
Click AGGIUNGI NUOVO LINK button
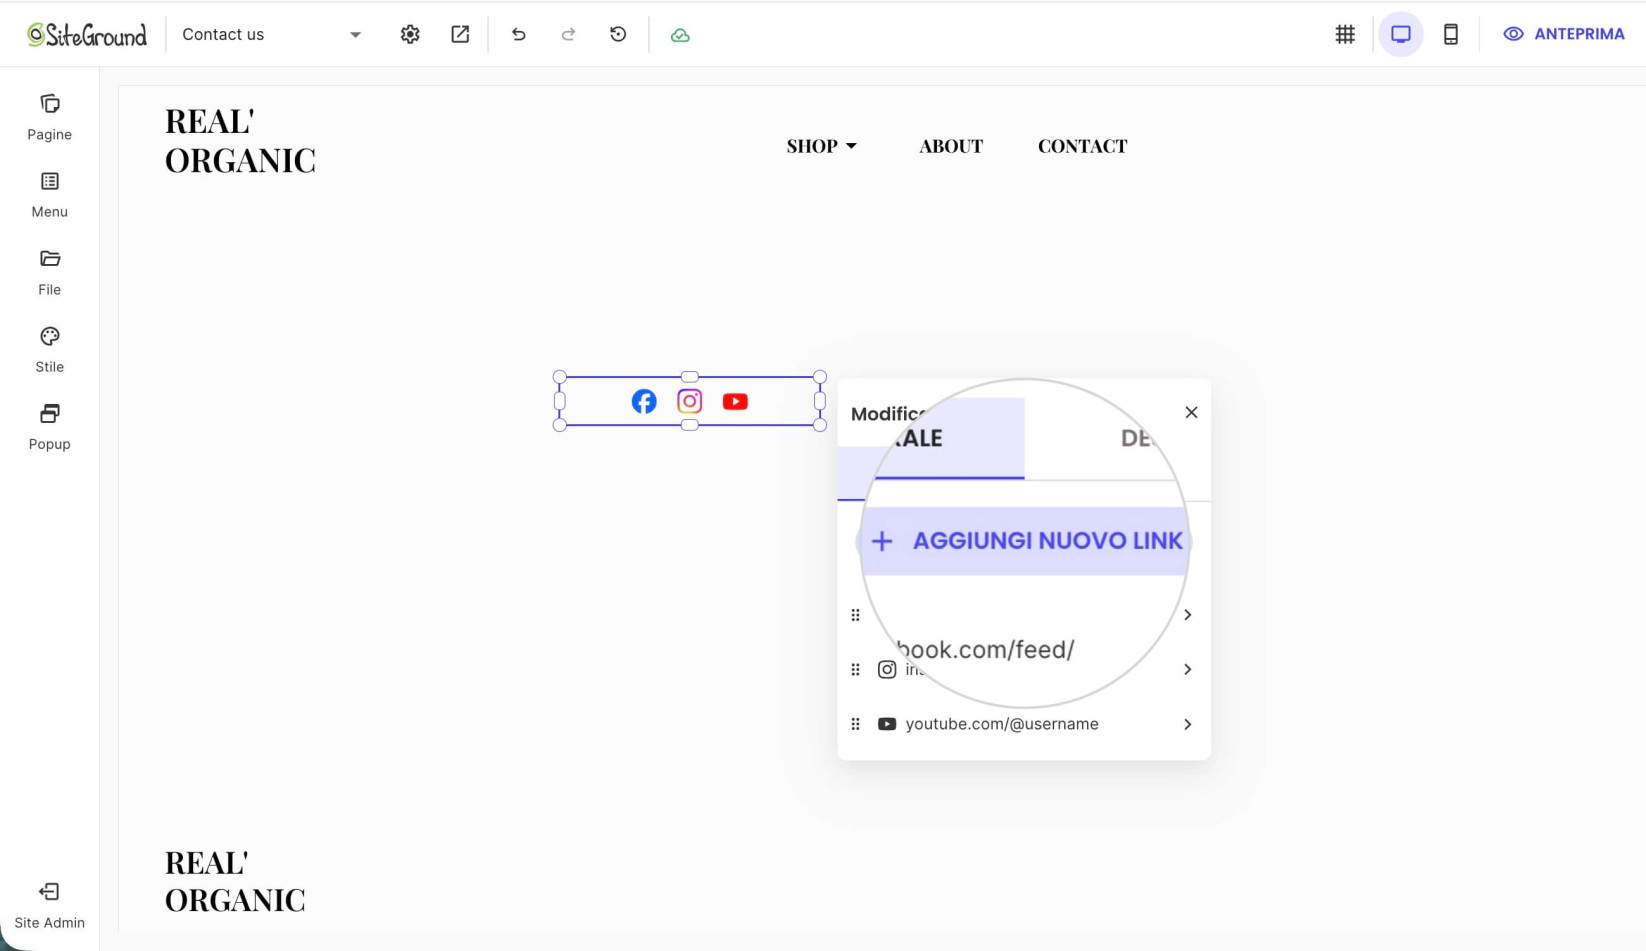click(1026, 541)
